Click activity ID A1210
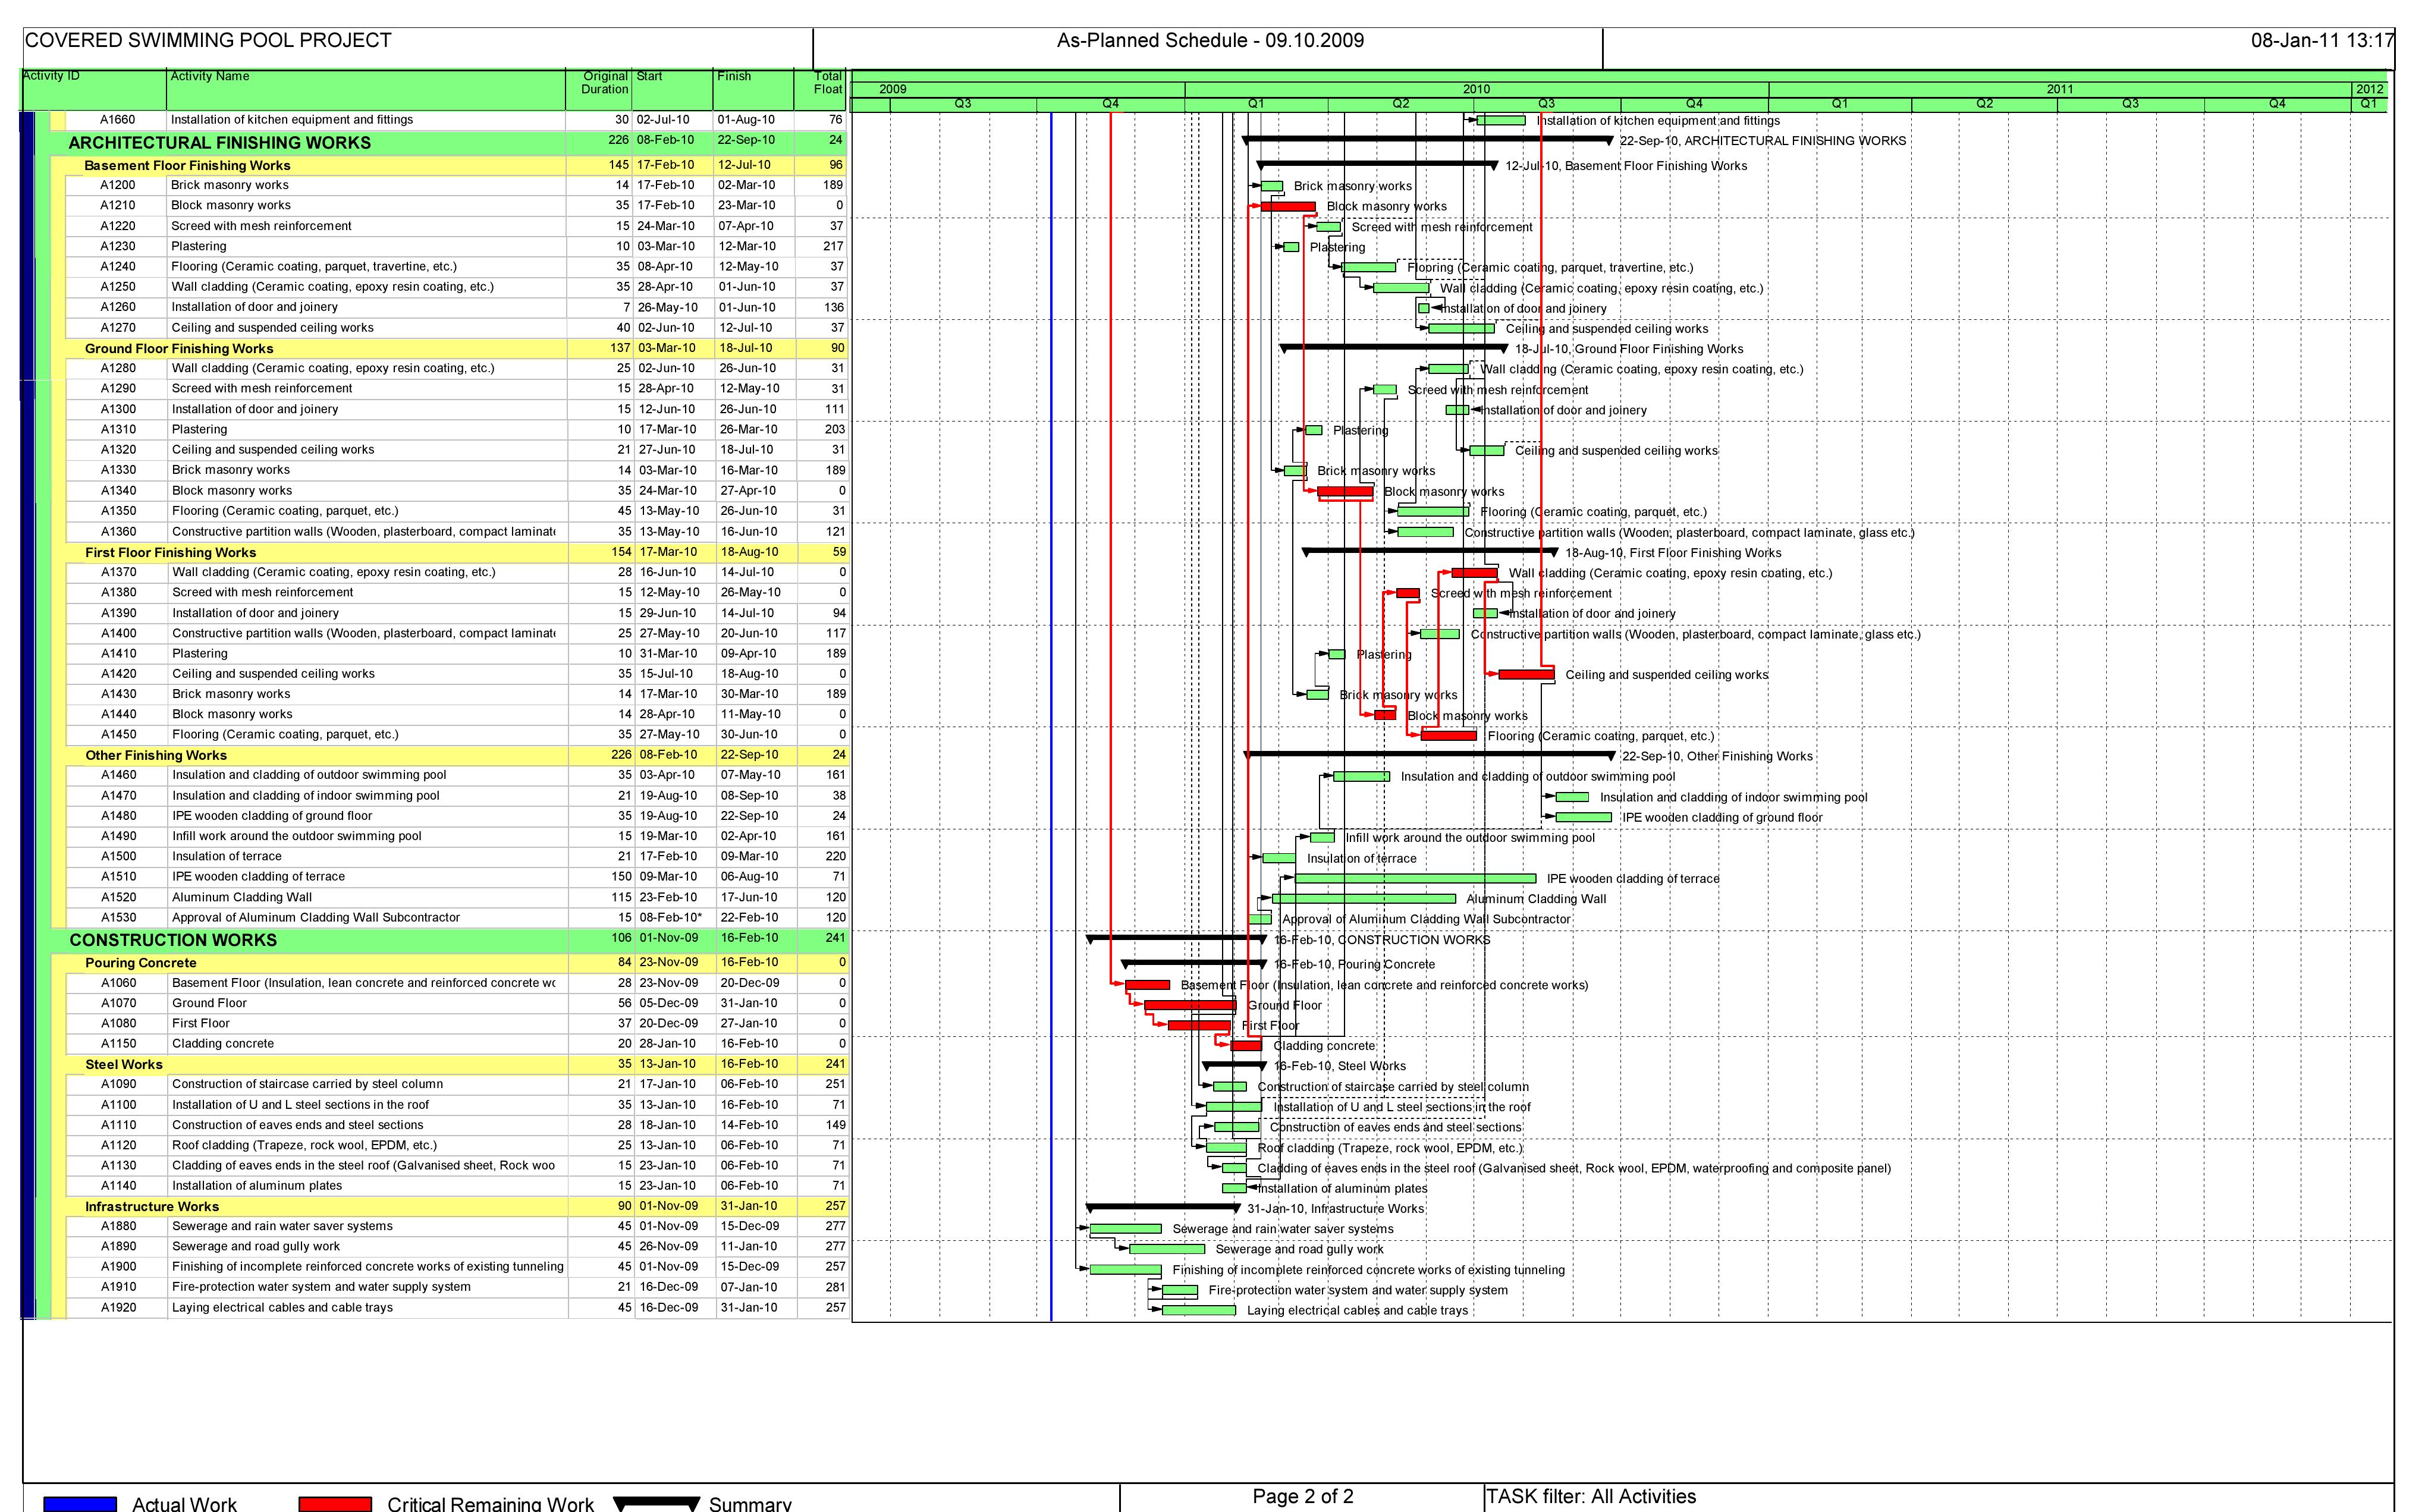The height and width of the screenshot is (1512, 2425). [x=117, y=205]
